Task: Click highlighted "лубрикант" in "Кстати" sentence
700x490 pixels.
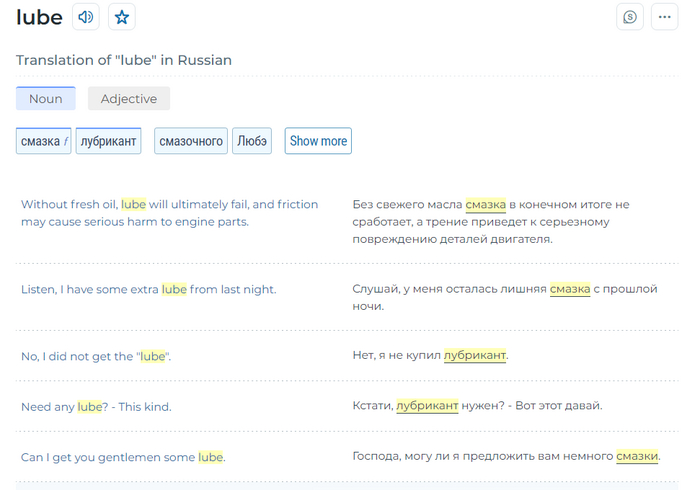Action: tap(427, 406)
